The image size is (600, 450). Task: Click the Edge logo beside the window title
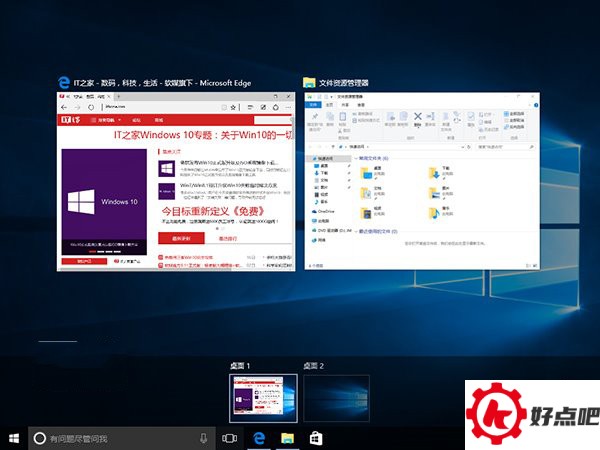click(x=65, y=81)
